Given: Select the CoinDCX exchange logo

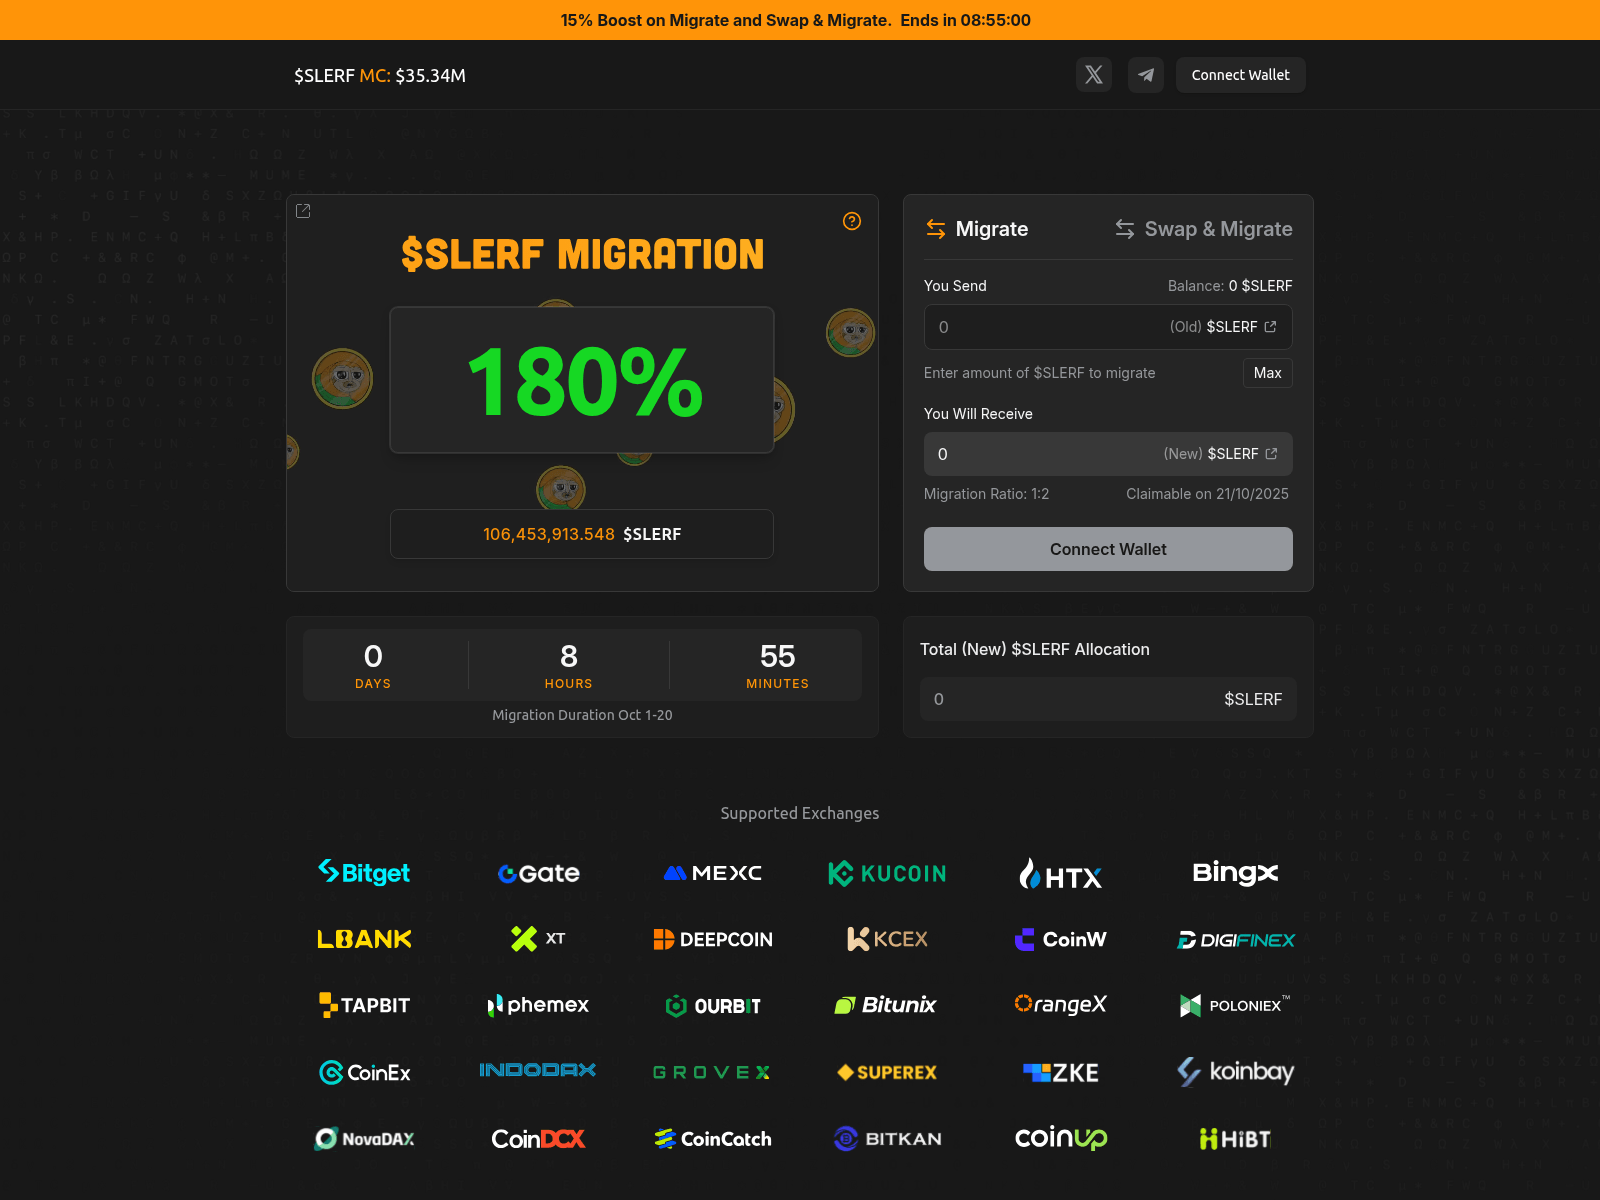Looking at the screenshot, I should [537, 1138].
